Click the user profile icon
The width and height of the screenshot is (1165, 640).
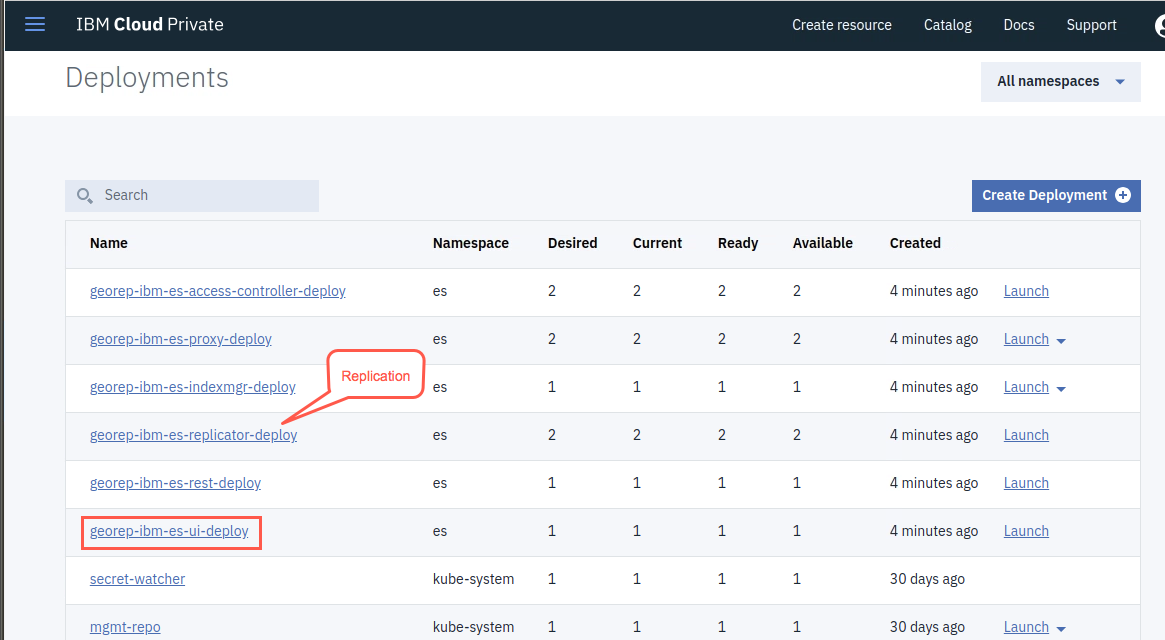[x=1160, y=25]
